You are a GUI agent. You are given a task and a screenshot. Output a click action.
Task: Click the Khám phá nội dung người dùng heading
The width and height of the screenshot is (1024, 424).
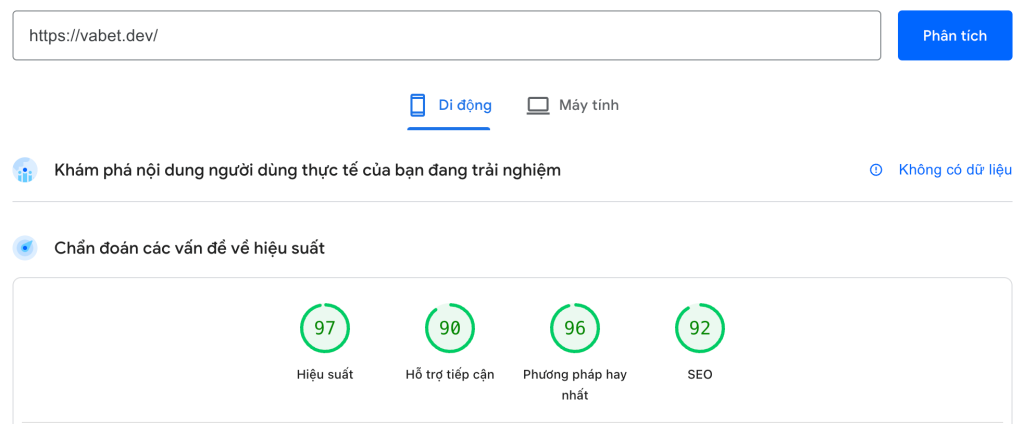tap(308, 171)
